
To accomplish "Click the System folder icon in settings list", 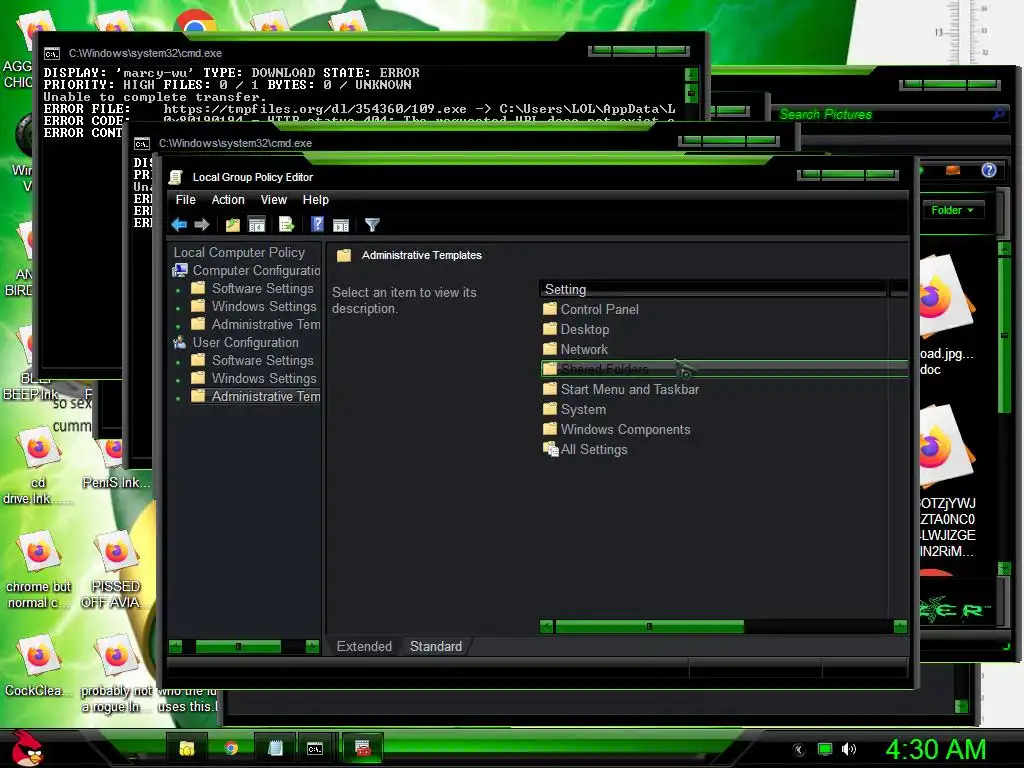I will tap(550, 409).
